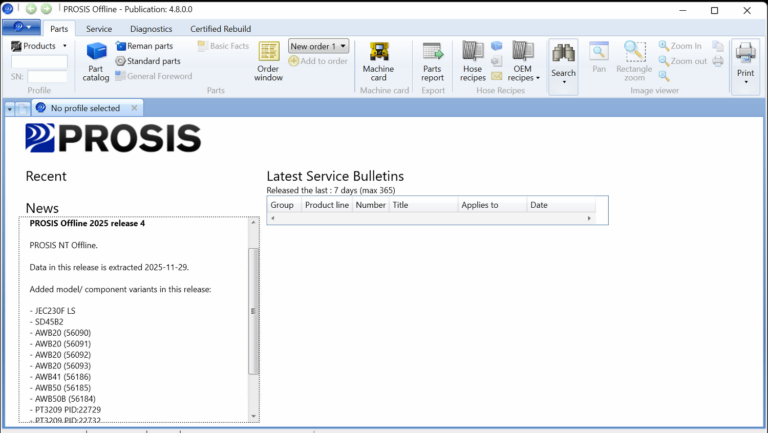Click the blue box icon beside Hose recipes
This screenshot has height=433, width=768.
(497, 46)
